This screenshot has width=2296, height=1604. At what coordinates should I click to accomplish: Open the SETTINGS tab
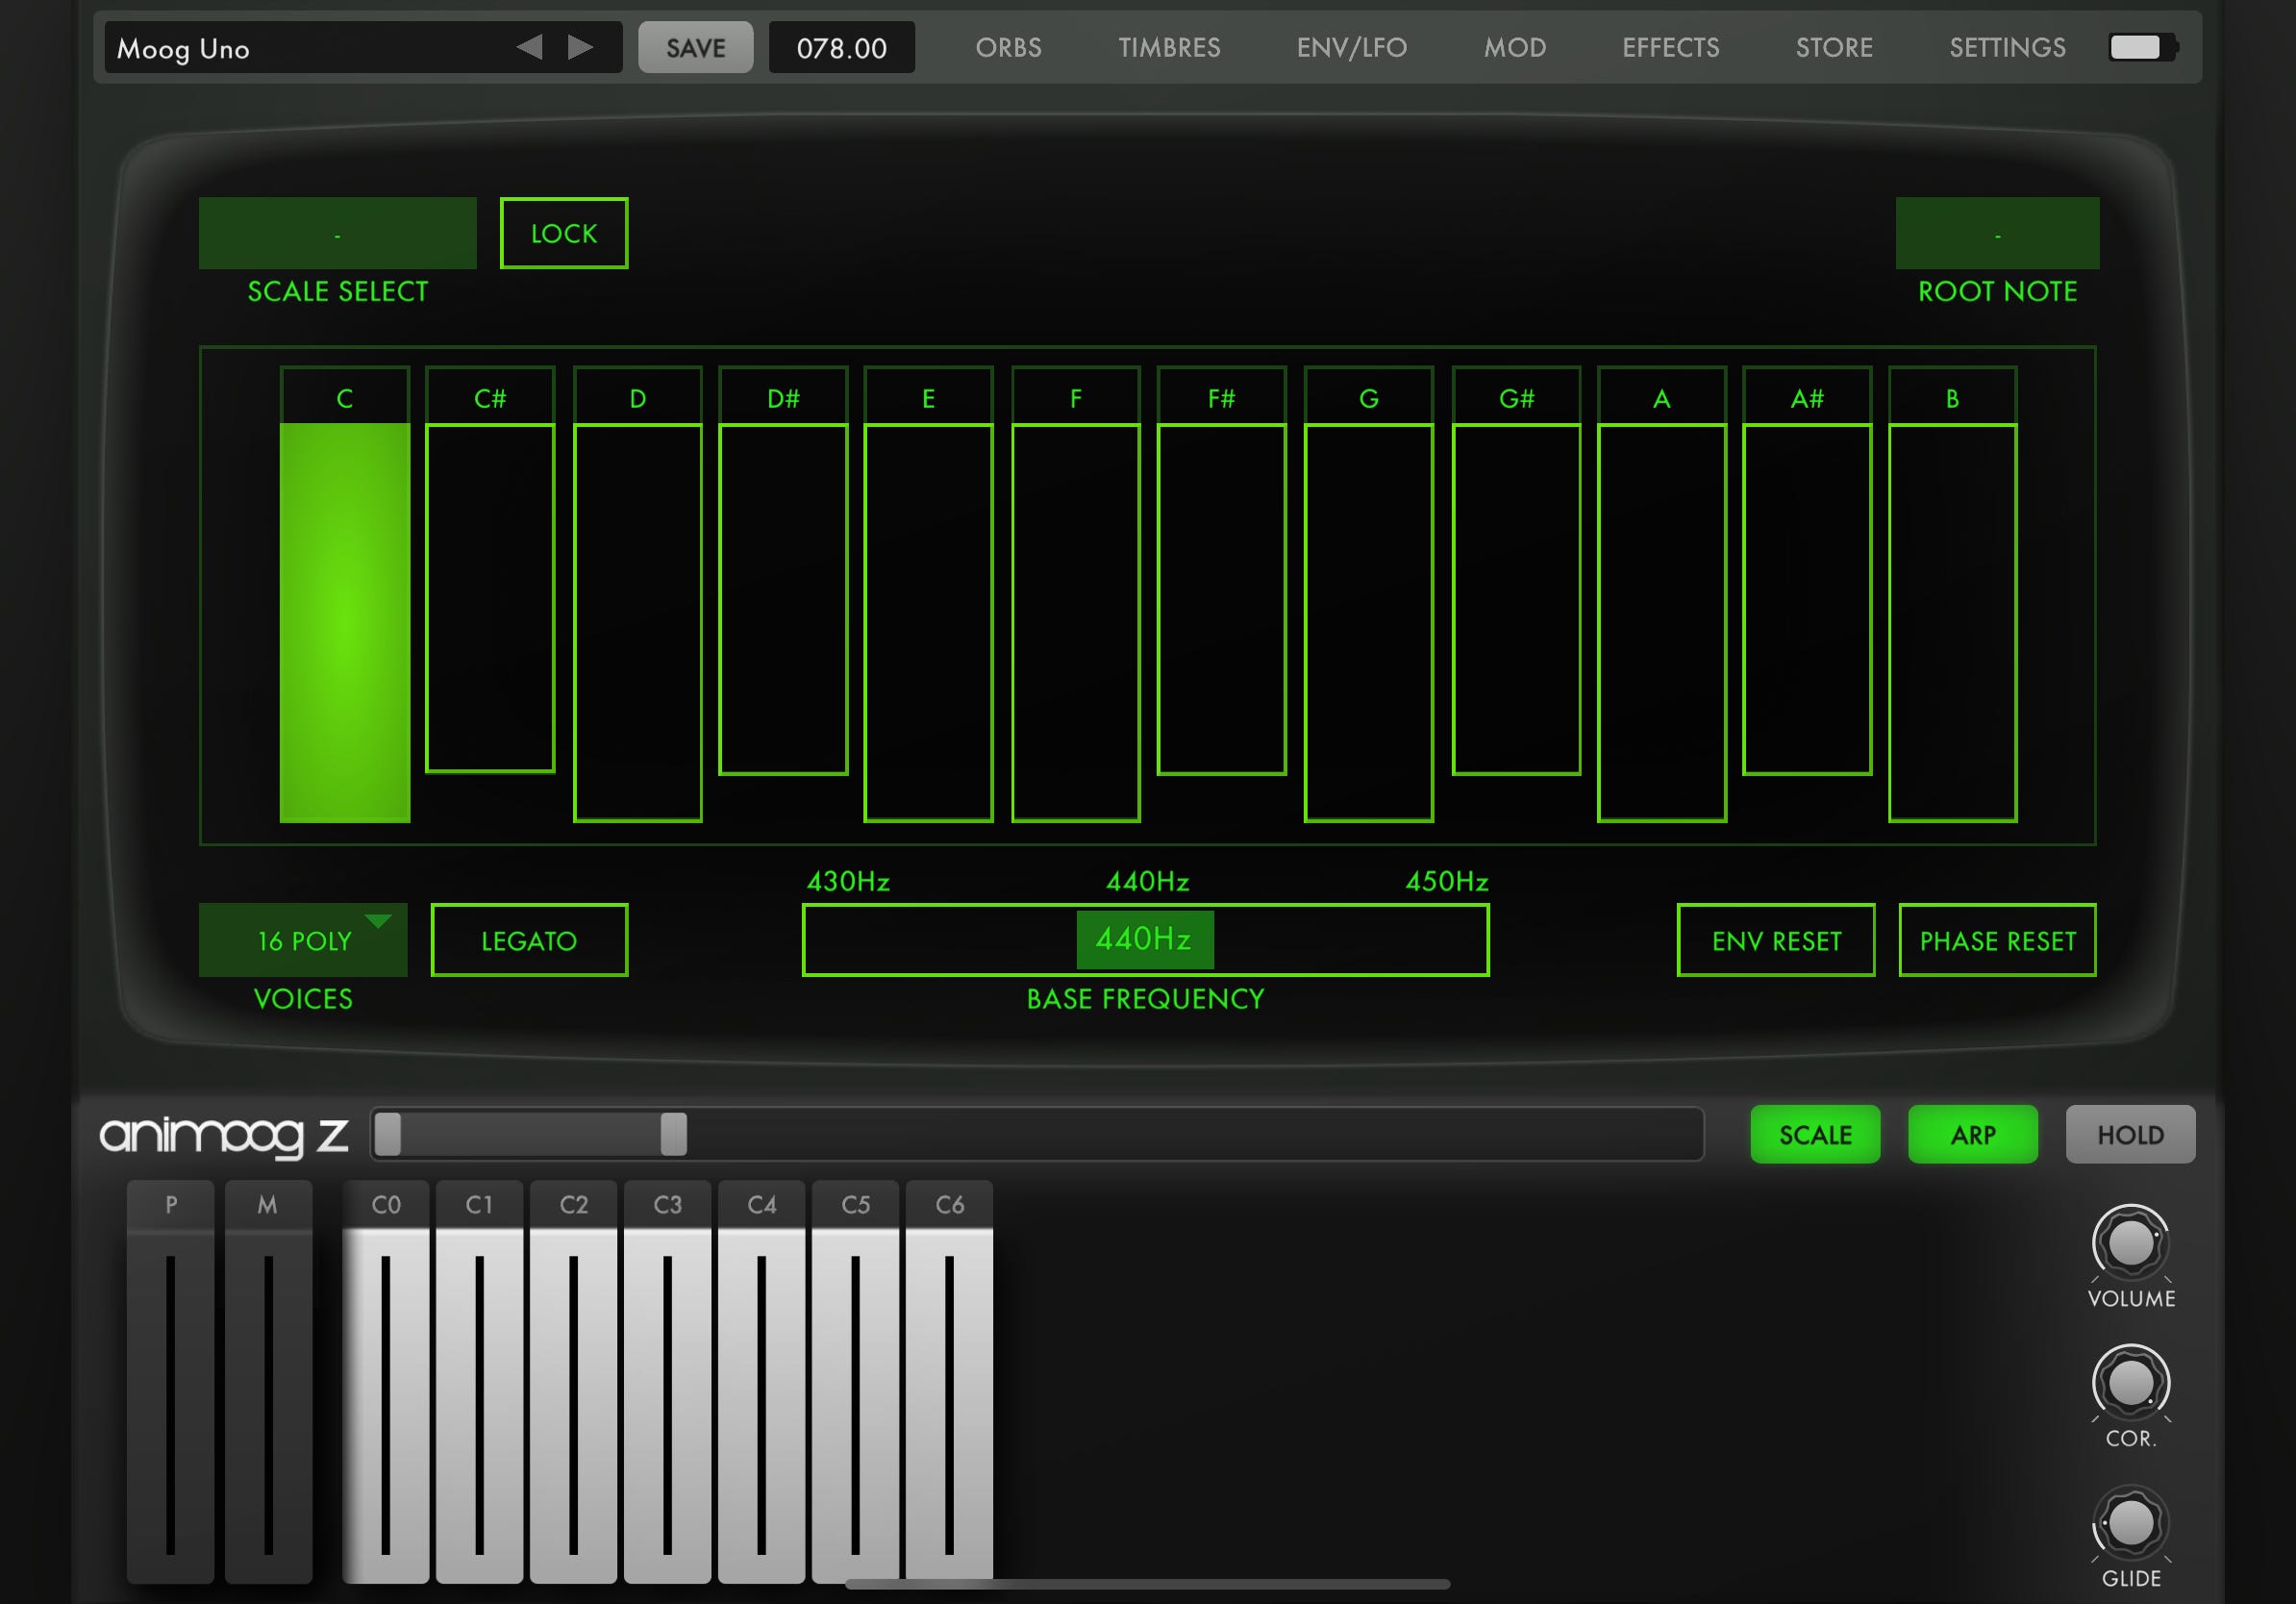pos(2007,47)
